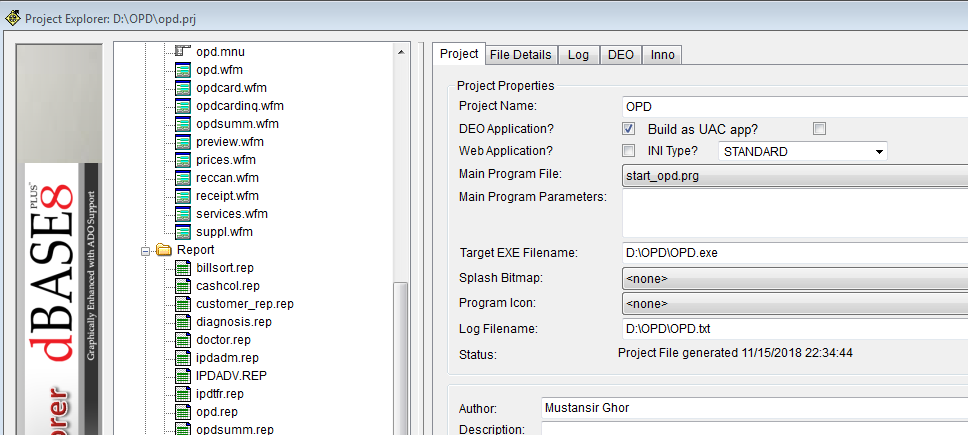Click the opdsumm.wfm form icon
Screen dimensions: 968x435
click(x=183, y=124)
